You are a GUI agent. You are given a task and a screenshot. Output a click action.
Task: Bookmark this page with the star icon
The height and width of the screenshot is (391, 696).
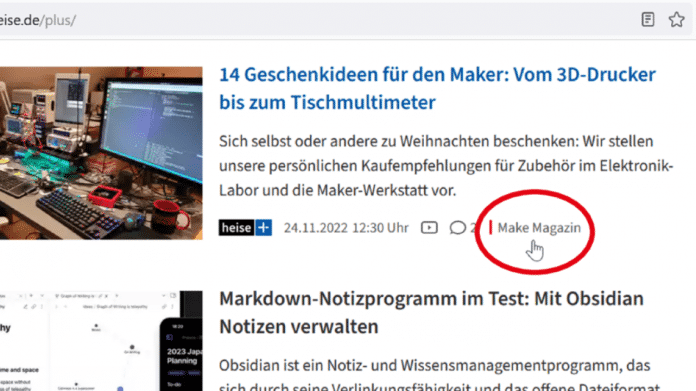coord(676,20)
